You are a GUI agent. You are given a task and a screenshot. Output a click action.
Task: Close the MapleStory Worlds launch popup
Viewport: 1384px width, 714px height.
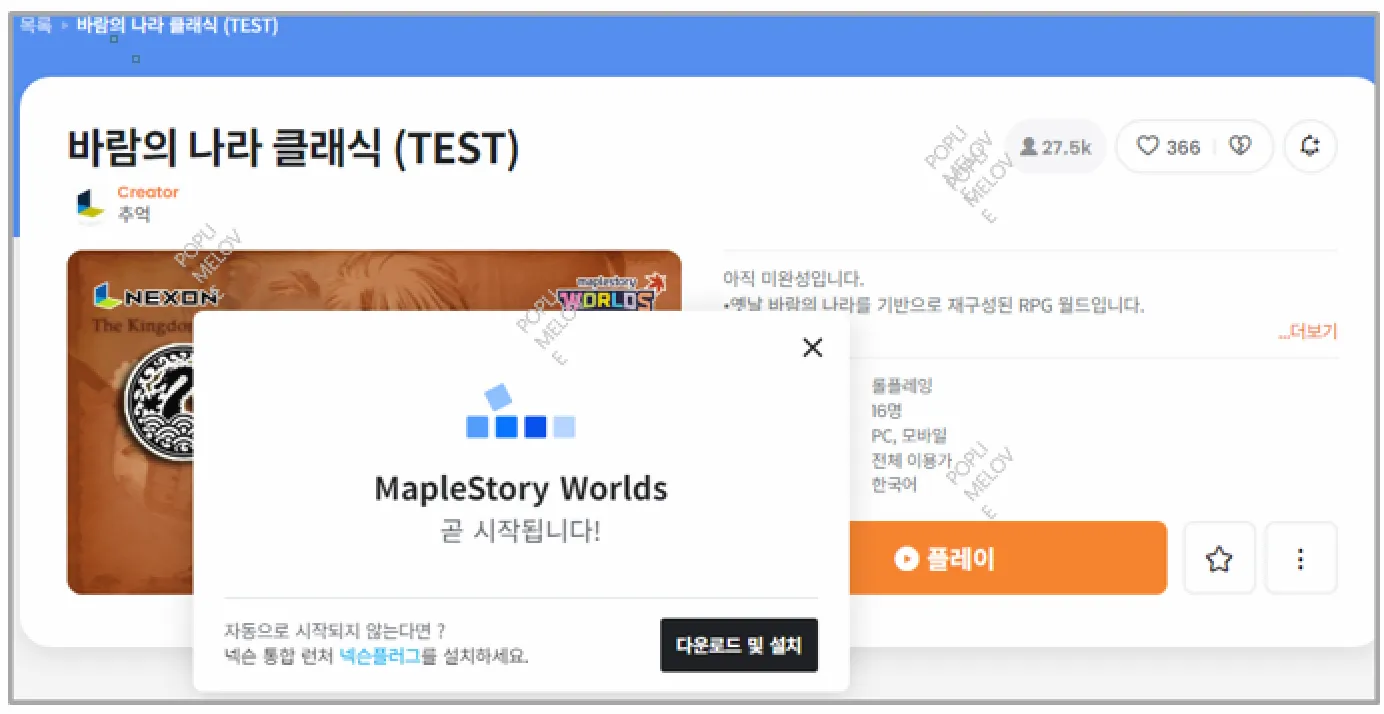(813, 347)
